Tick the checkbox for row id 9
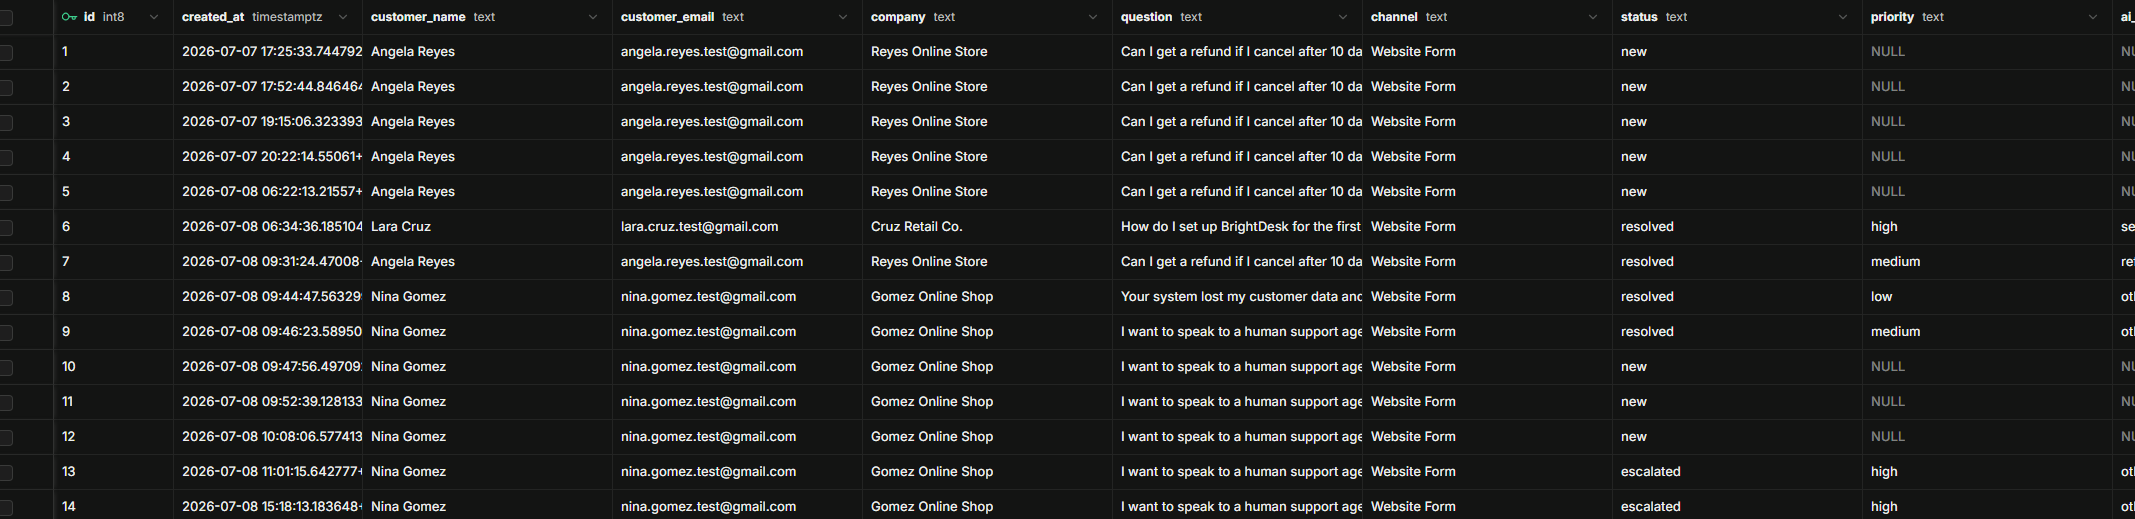The image size is (2135, 519). pos(6,332)
